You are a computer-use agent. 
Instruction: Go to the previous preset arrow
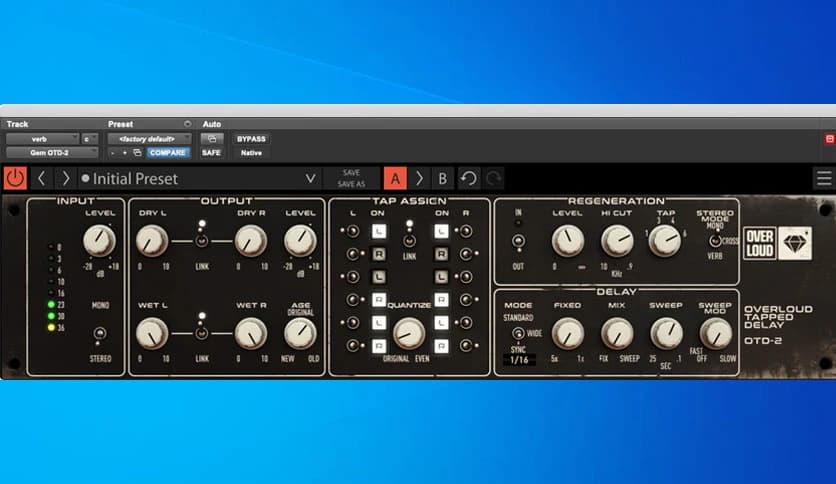pos(42,178)
